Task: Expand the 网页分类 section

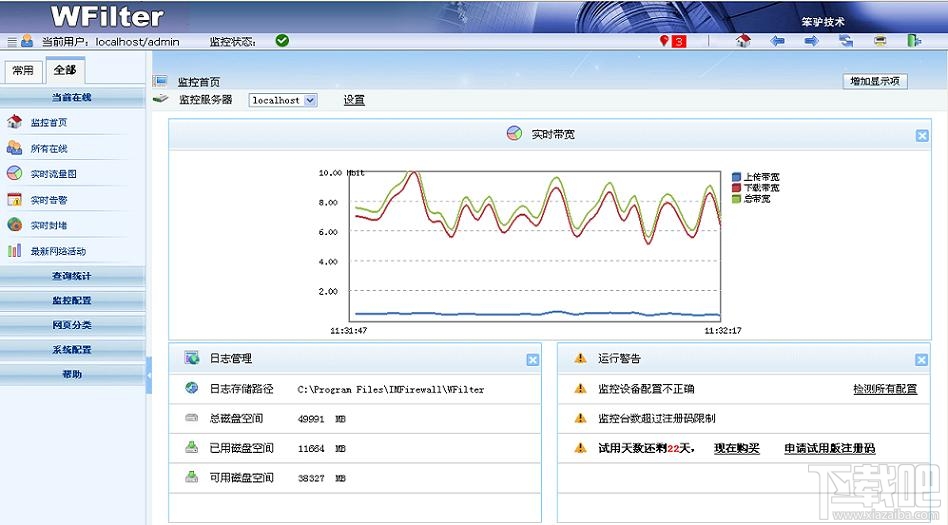Action: pyautogui.click(x=72, y=325)
